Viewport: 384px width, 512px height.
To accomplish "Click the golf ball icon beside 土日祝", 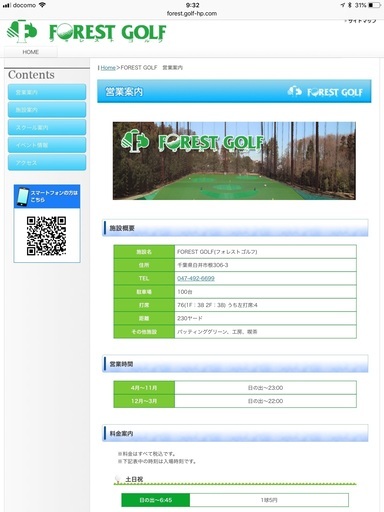I will click(x=117, y=479).
